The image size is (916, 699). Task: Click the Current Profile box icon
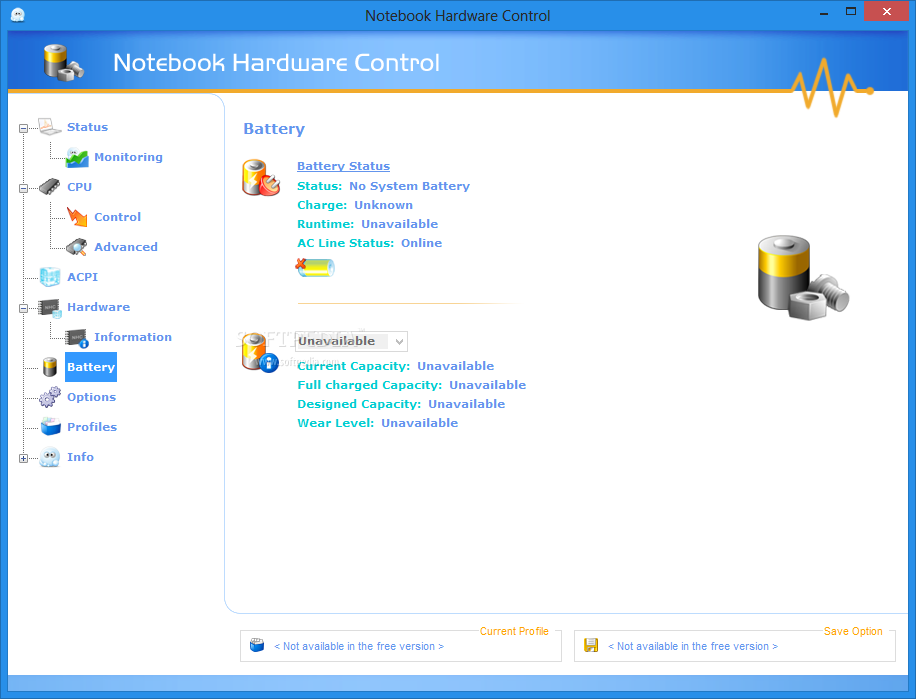tap(257, 645)
